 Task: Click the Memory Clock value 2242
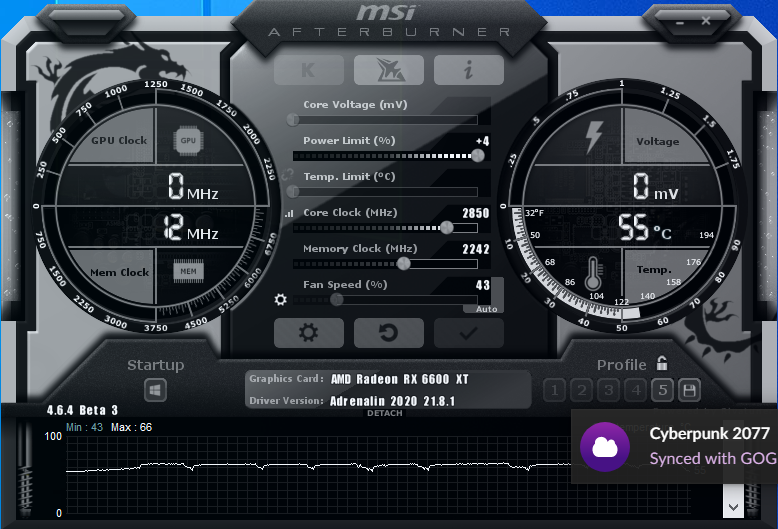click(475, 249)
